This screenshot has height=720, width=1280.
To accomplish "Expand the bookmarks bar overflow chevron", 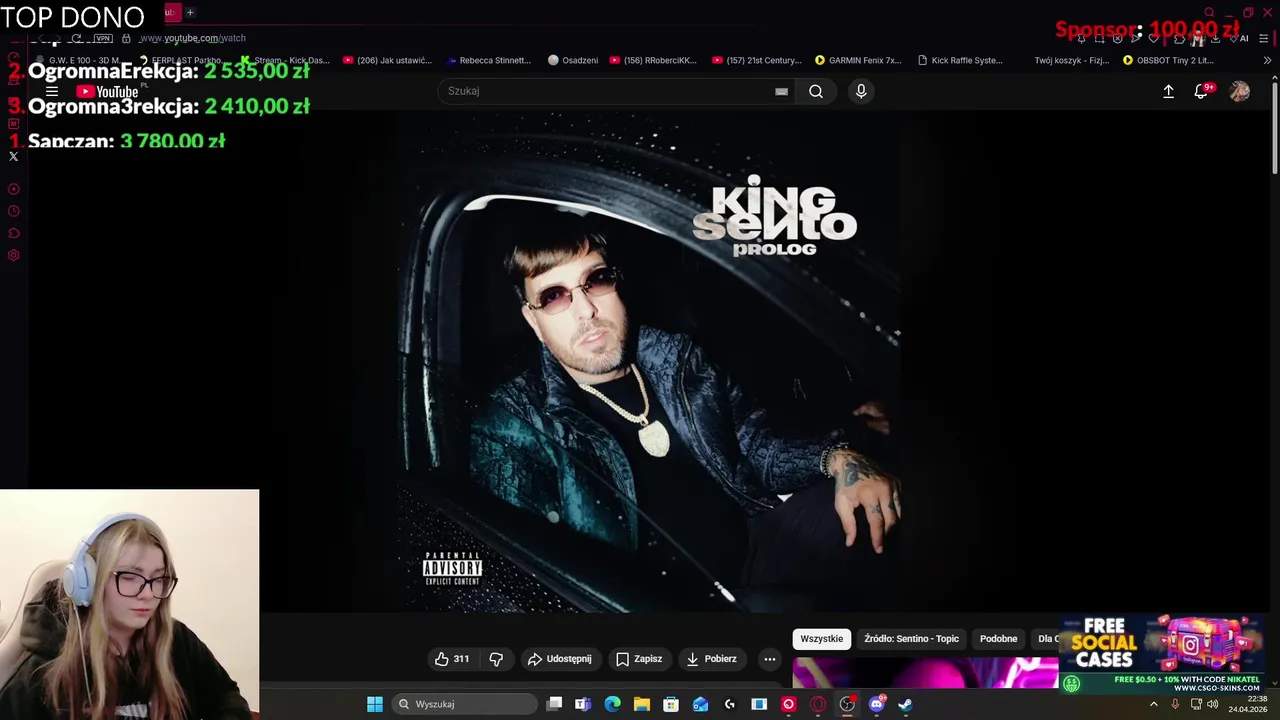I will click(x=1268, y=60).
